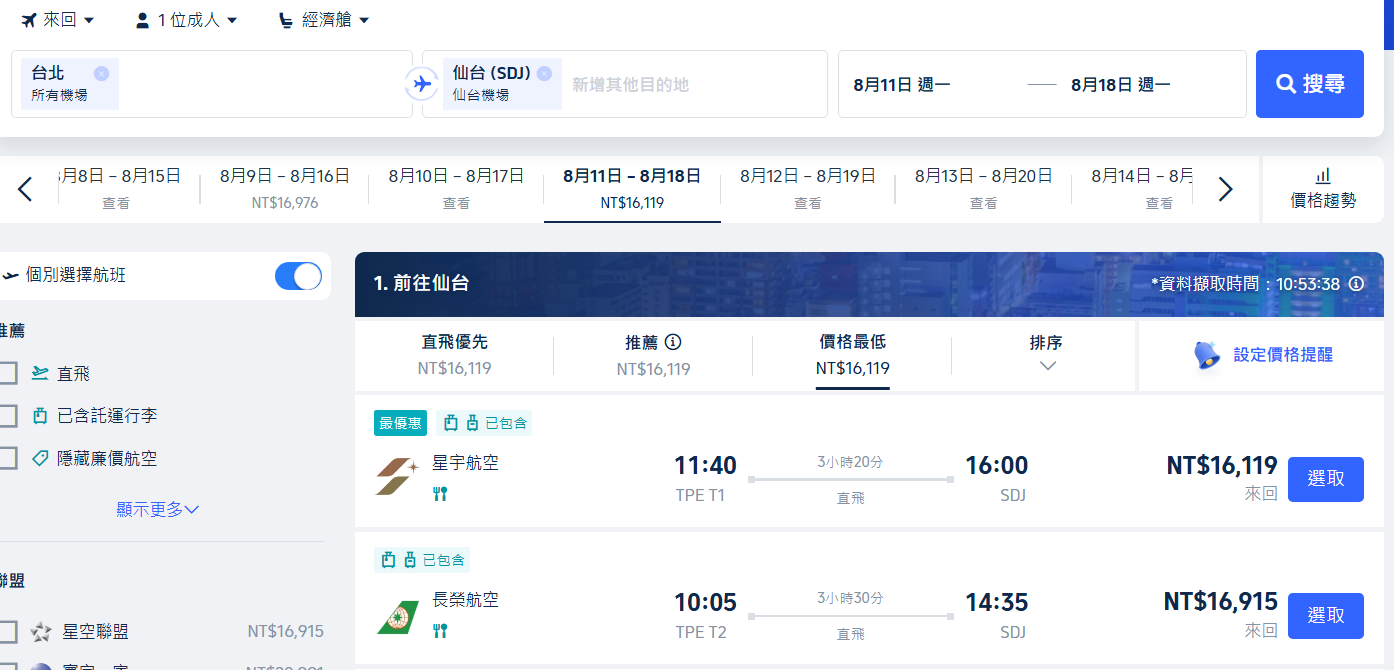Screen dimensions: 1394x670
Task: Swap origin and destination with the airplane icon
Action: click(x=422, y=84)
